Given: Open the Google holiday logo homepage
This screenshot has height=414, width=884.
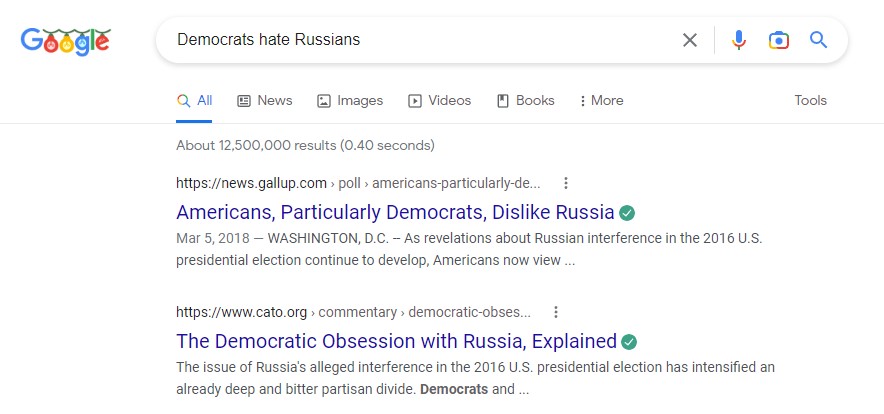Looking at the screenshot, I should [x=65, y=41].
